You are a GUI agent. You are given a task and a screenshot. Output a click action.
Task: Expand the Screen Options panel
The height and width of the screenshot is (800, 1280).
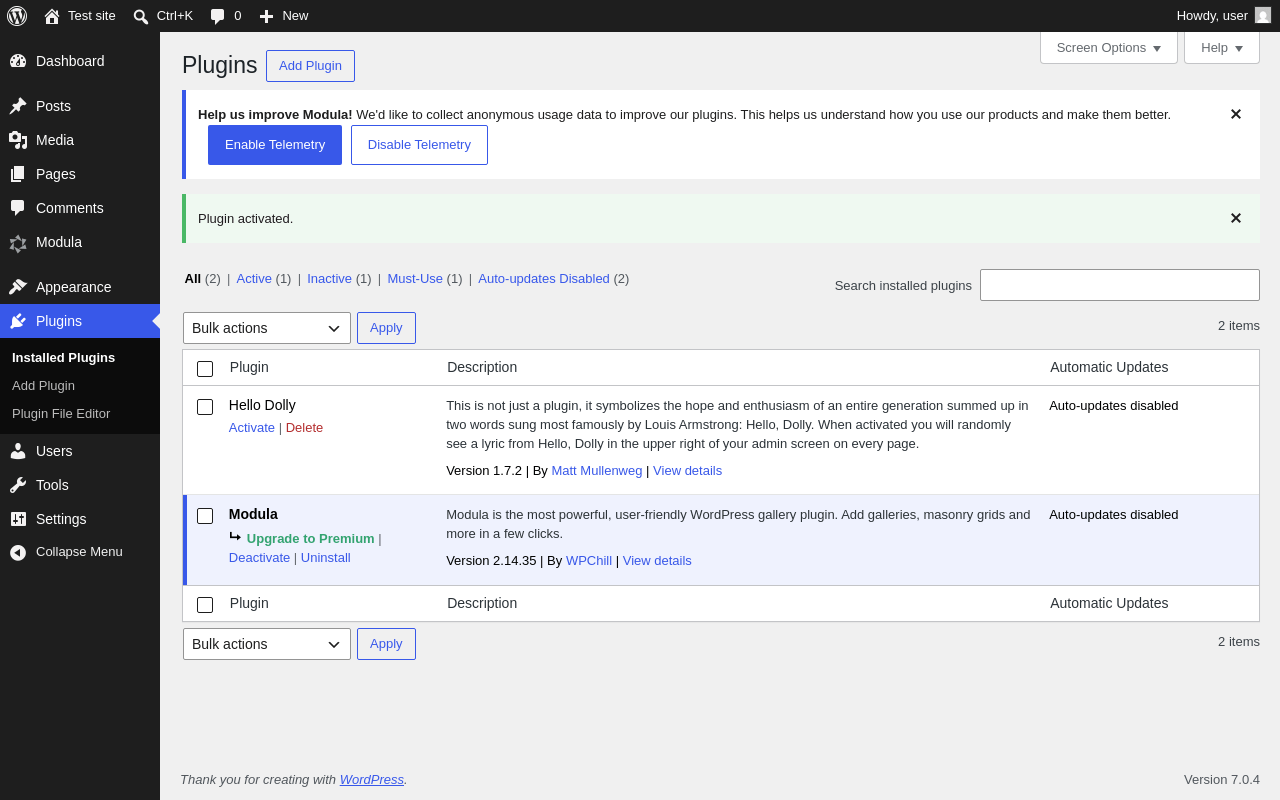coord(1109,47)
